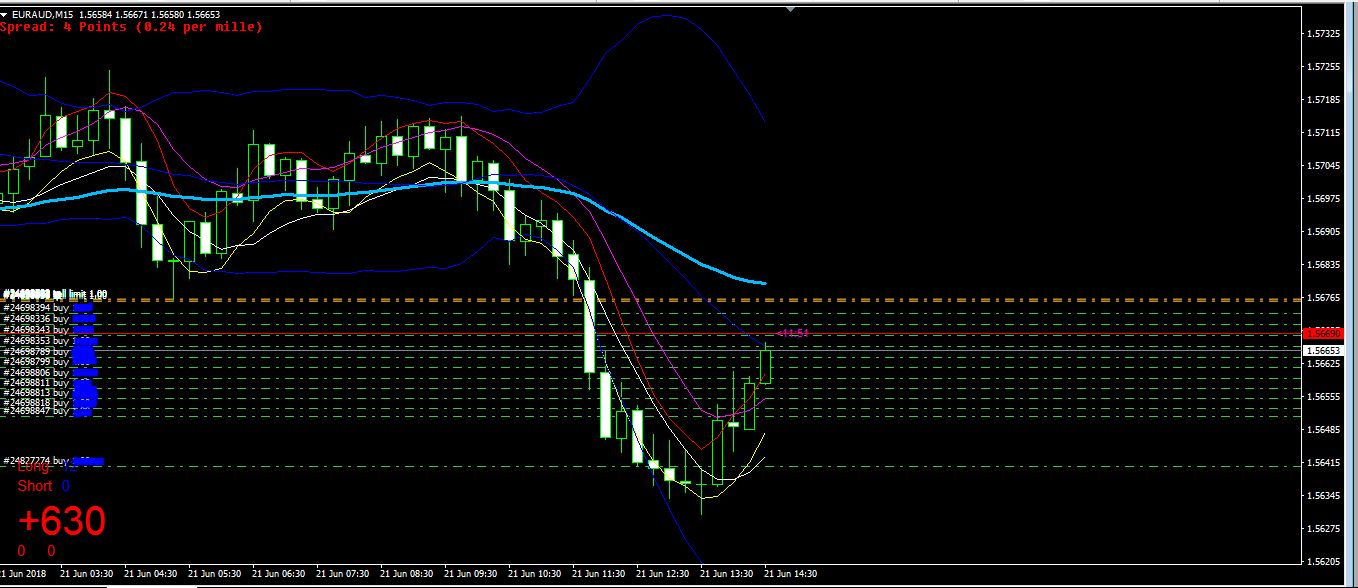Image resolution: width=1358 pixels, height=588 pixels.
Task: Select buy order #24698394 label
Action: [36, 308]
